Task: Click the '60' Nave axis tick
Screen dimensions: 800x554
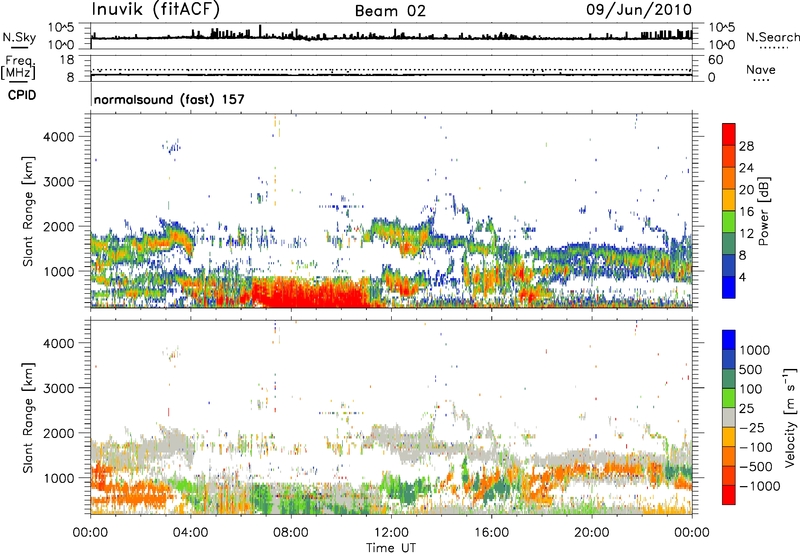Action: pos(715,60)
